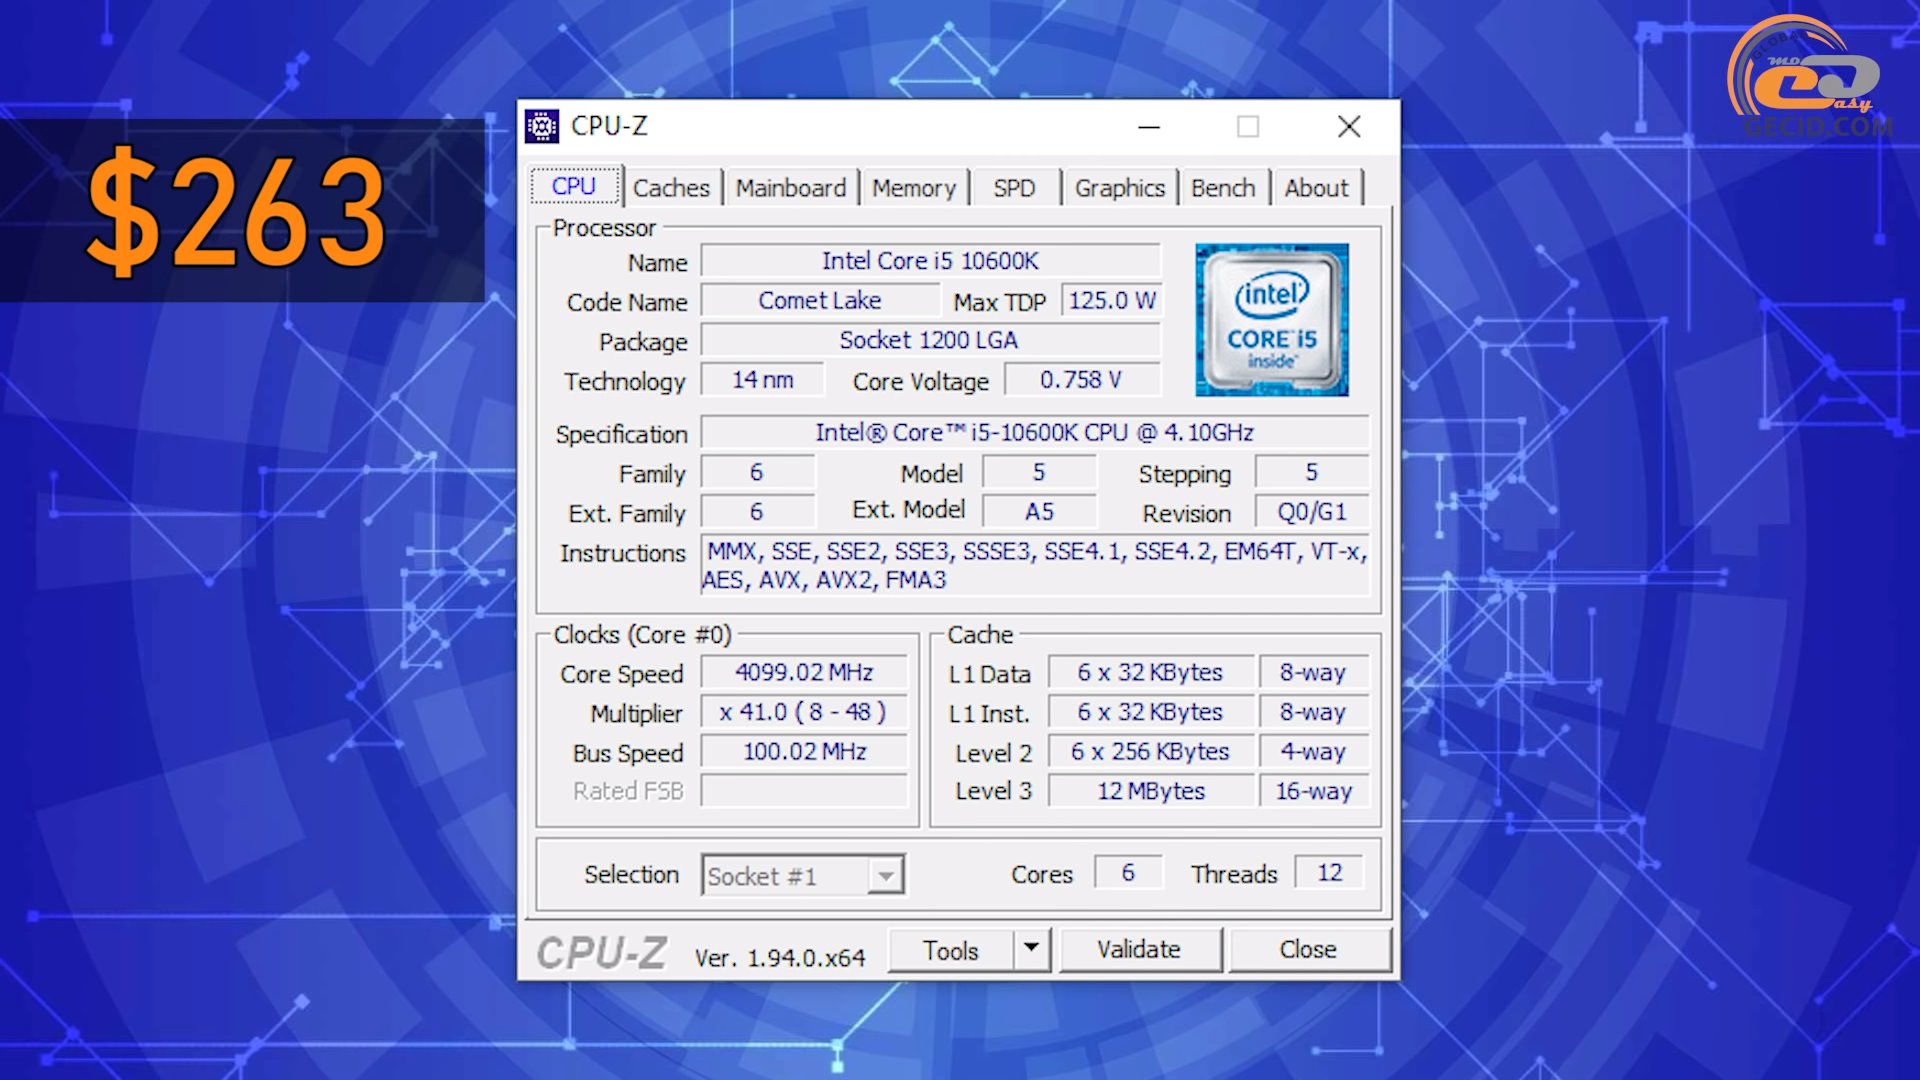Click the Intel Core i5 logo badge
The width and height of the screenshot is (1920, 1080).
1272,320
